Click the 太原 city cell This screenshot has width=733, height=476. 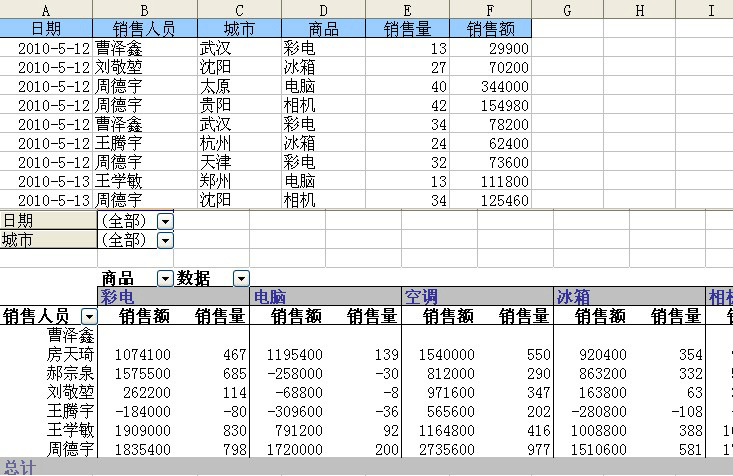click(x=239, y=86)
